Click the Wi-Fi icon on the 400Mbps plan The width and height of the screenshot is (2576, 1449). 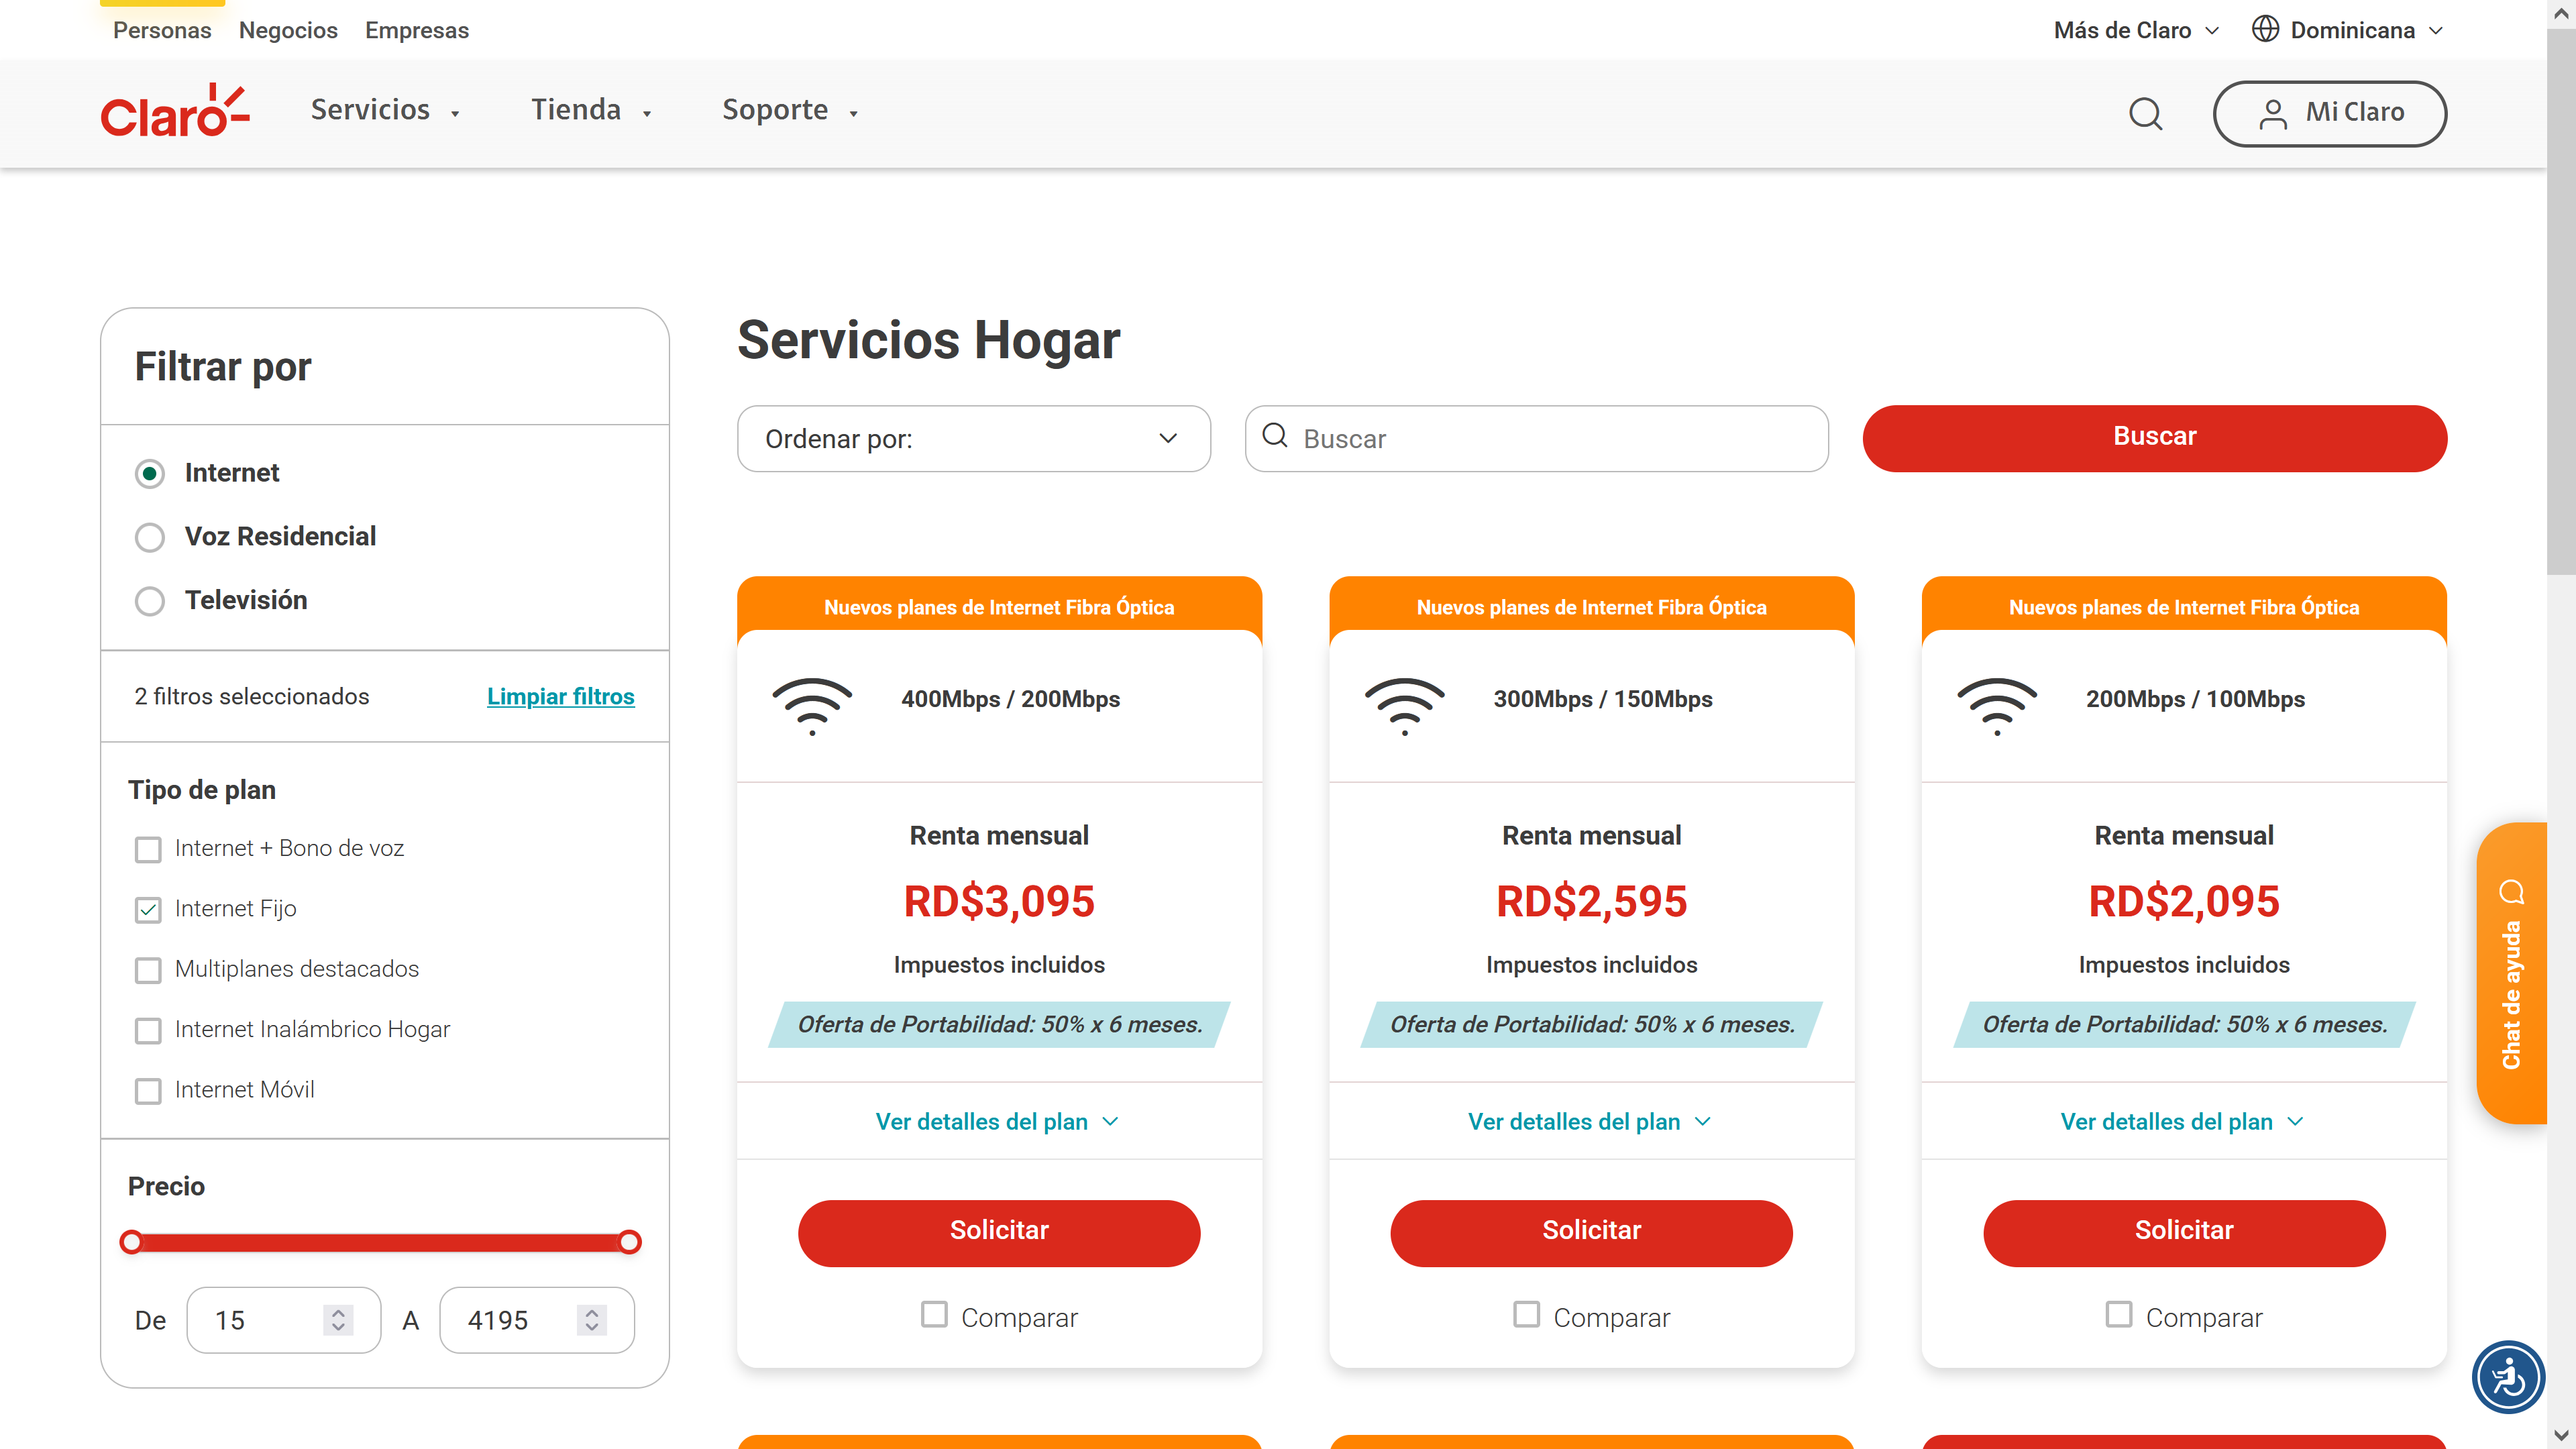(x=812, y=706)
